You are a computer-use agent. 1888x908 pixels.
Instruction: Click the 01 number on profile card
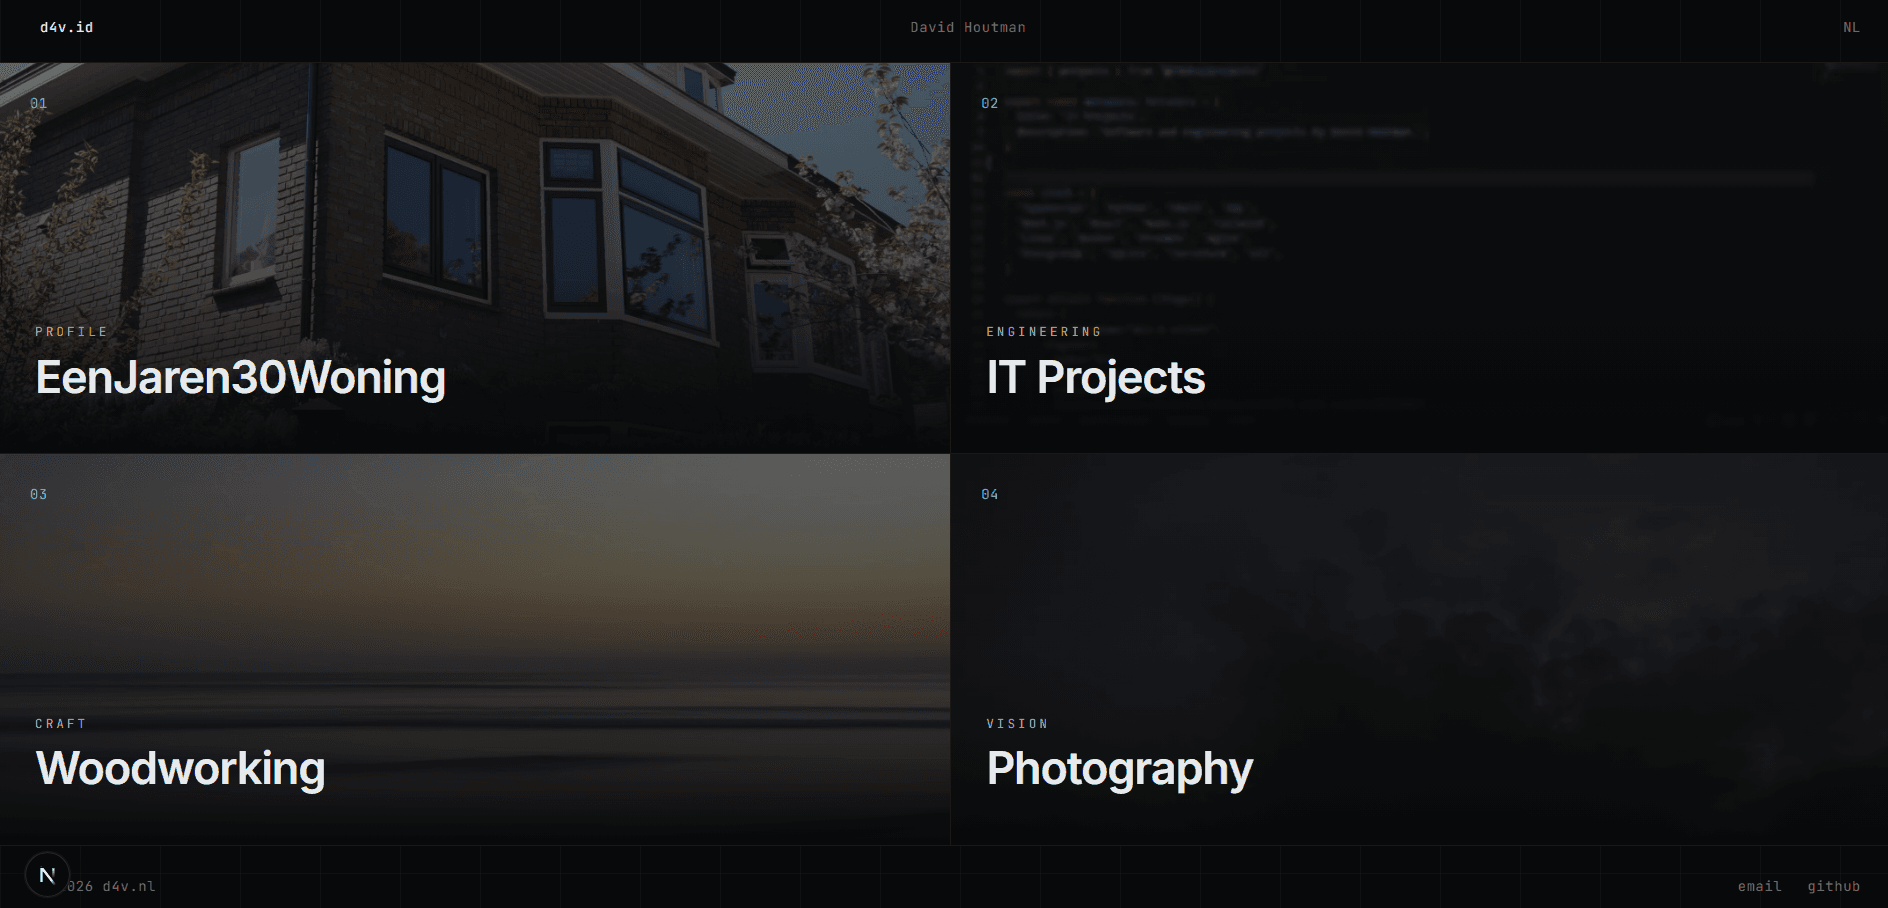[x=39, y=104]
